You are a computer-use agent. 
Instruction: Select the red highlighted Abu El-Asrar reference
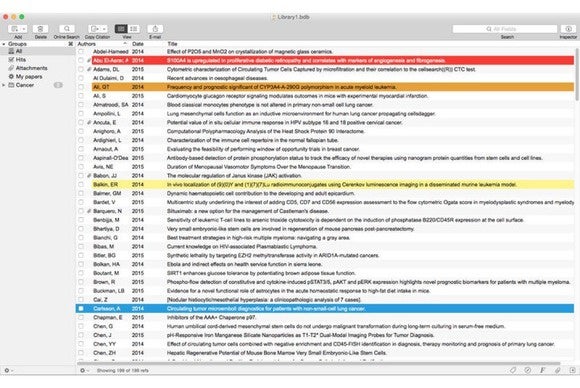[x=333, y=60]
